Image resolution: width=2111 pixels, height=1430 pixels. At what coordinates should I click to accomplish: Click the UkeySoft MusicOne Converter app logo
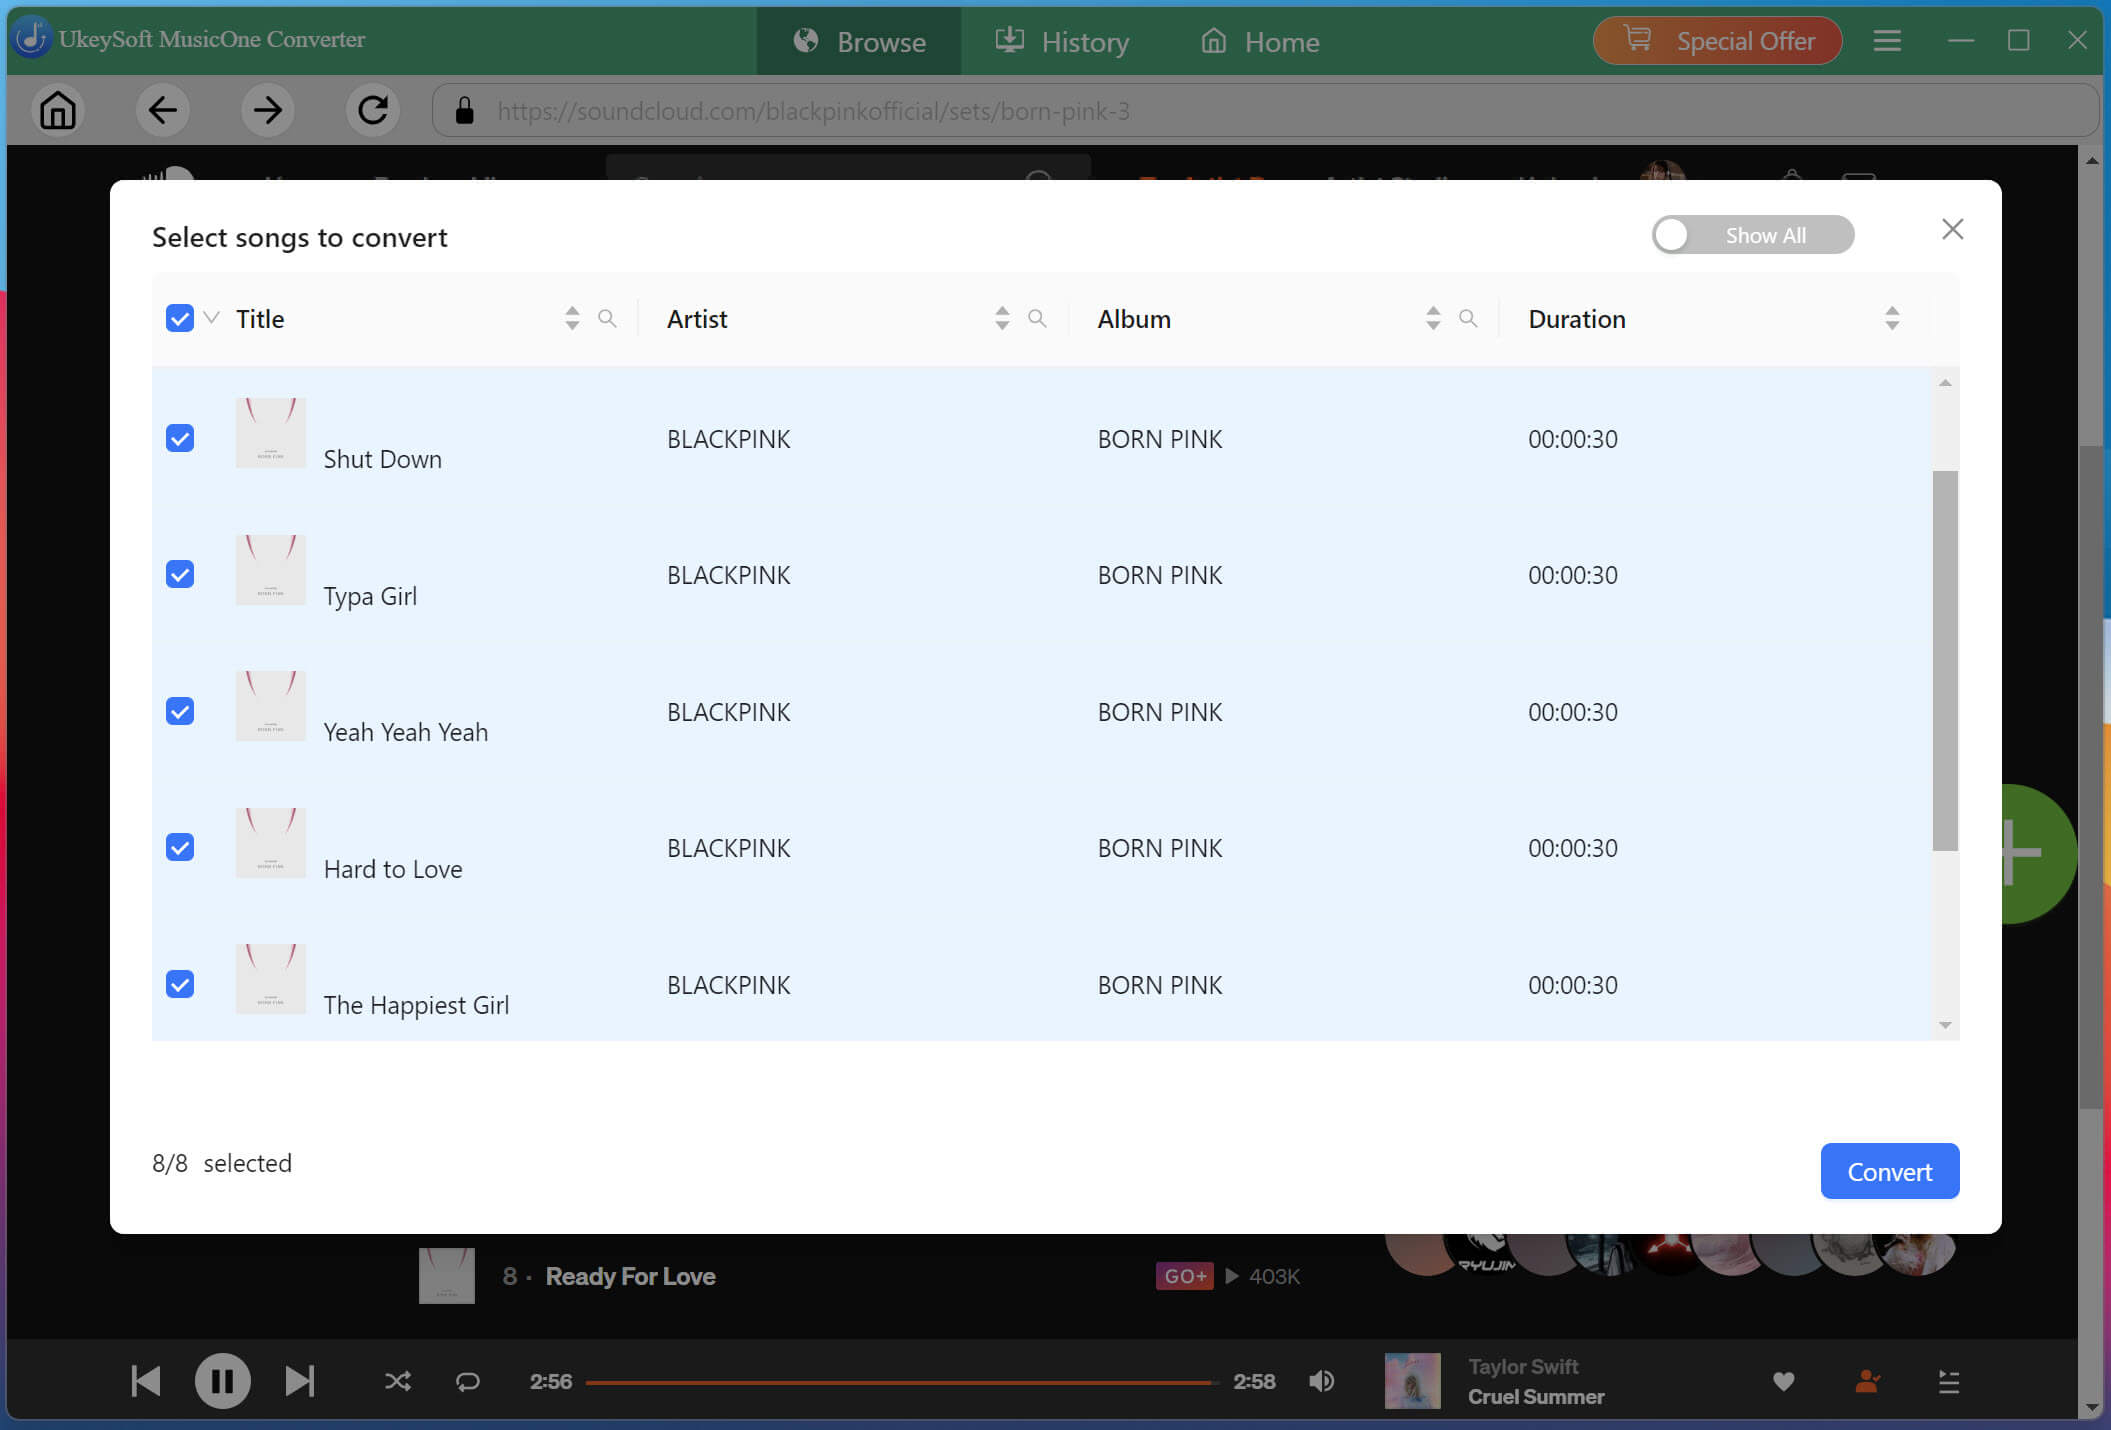click(x=31, y=38)
